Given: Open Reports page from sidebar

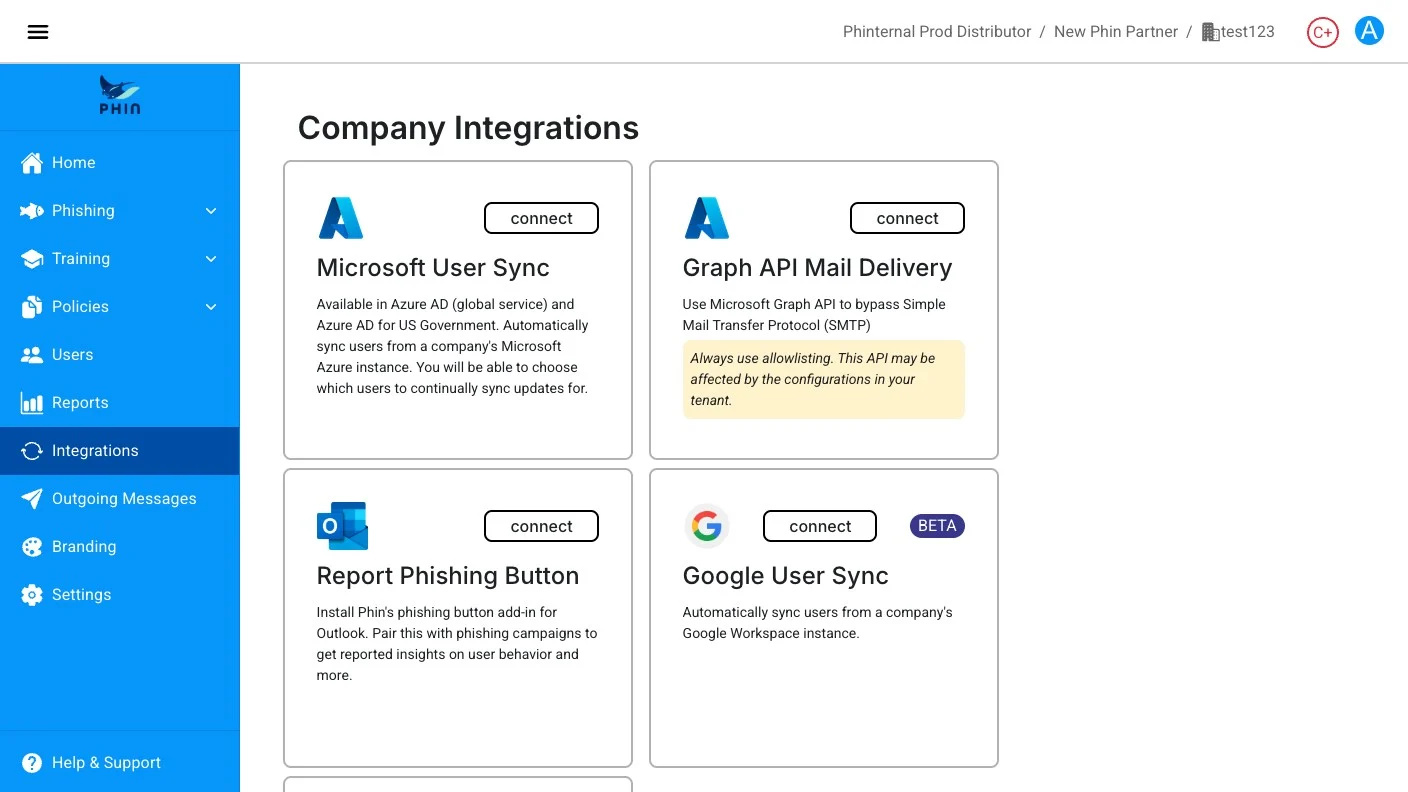Looking at the screenshot, I should coord(120,402).
